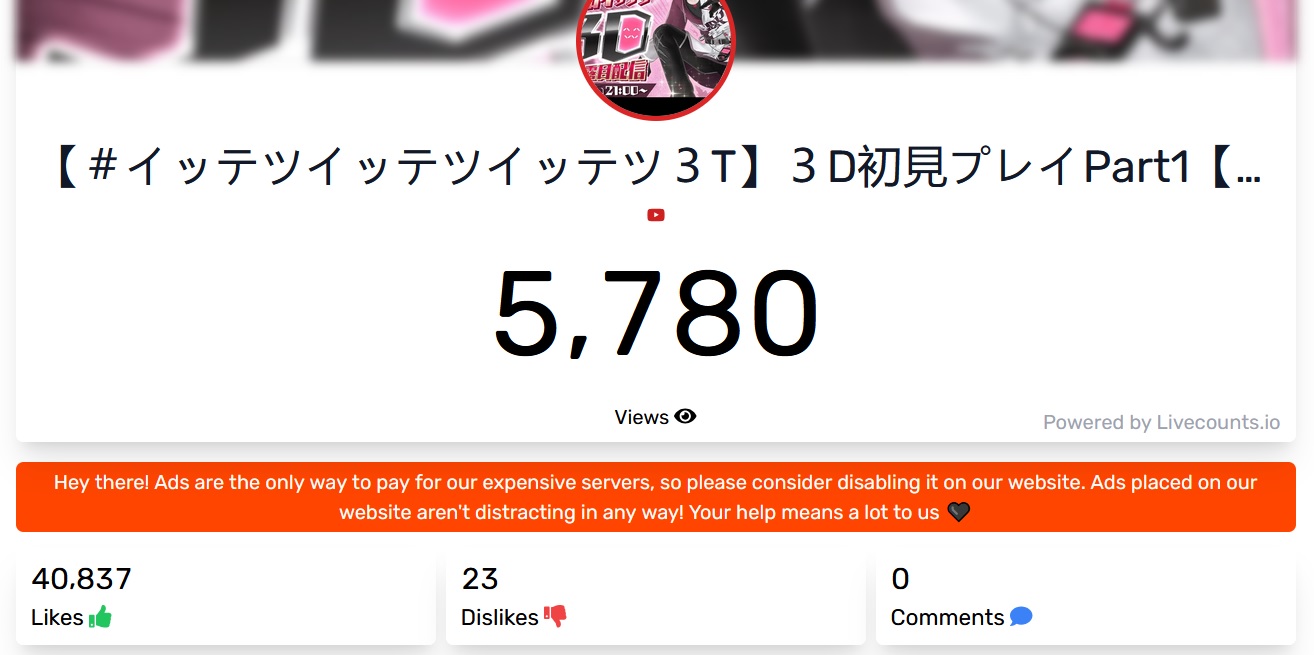The height and width of the screenshot is (655, 1314).
Task: Click the black heart icon in ad notice
Action: click(x=958, y=512)
